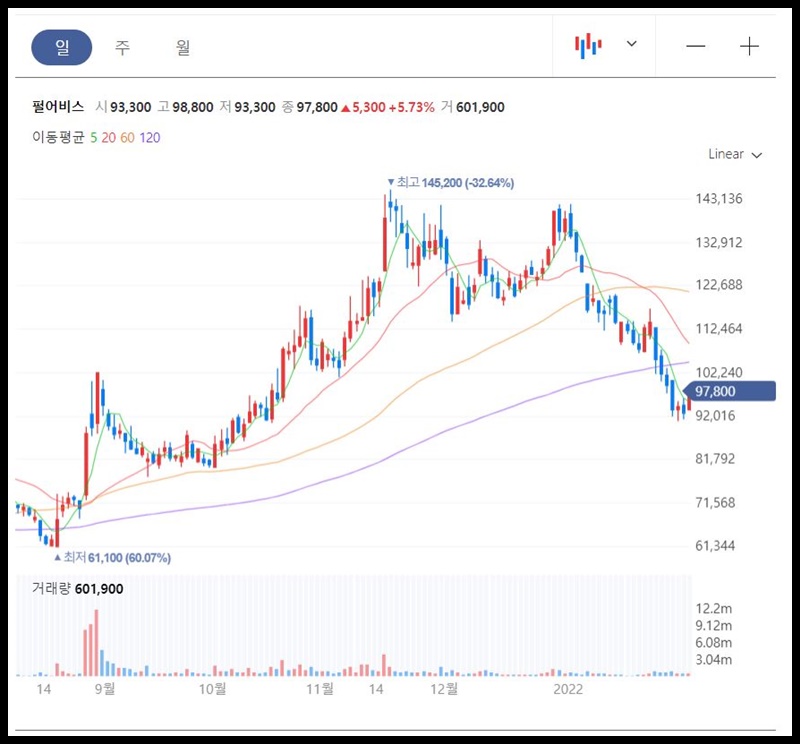800x744 pixels.
Task: Click the 97,800 current price tag
Action: click(729, 391)
